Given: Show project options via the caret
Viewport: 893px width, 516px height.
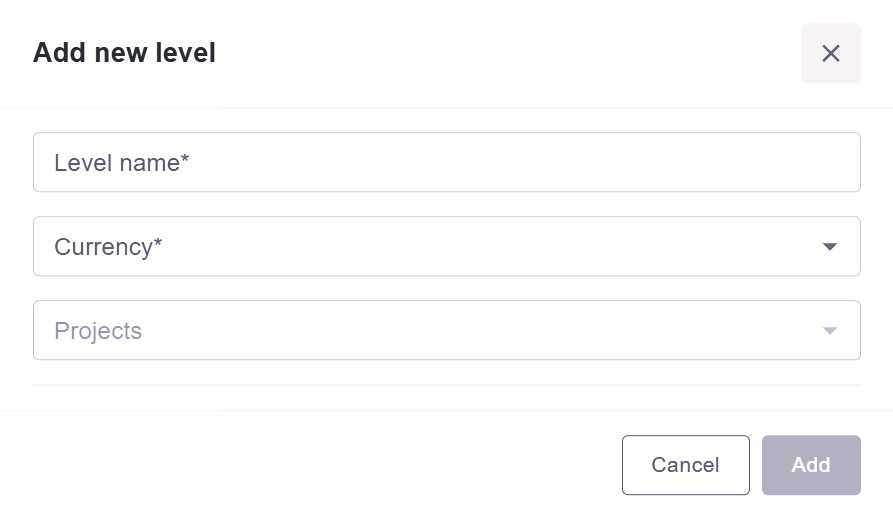Looking at the screenshot, I should pos(830,331).
